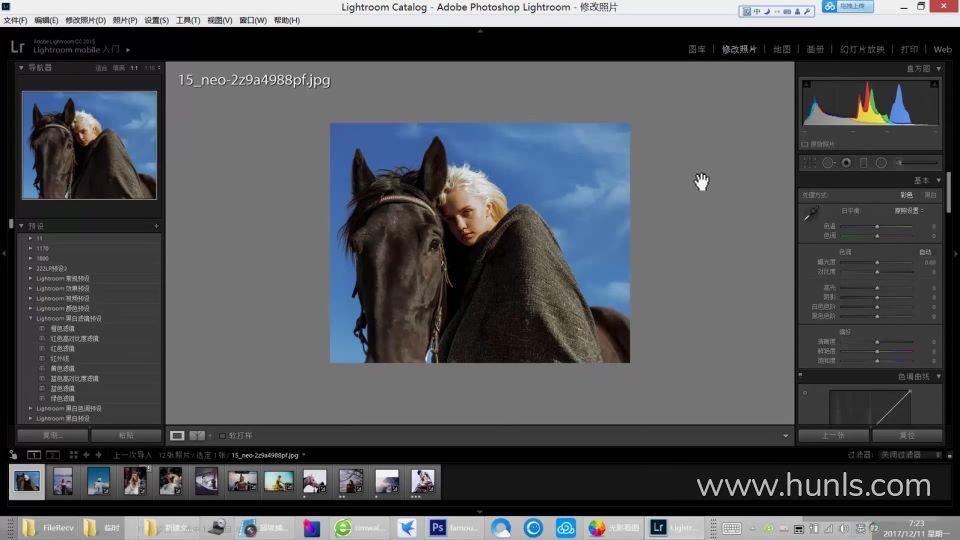This screenshot has width=960, height=540.
Task: Collapse the Lightroom B&W filter presets folder
Action: [x=31, y=318]
